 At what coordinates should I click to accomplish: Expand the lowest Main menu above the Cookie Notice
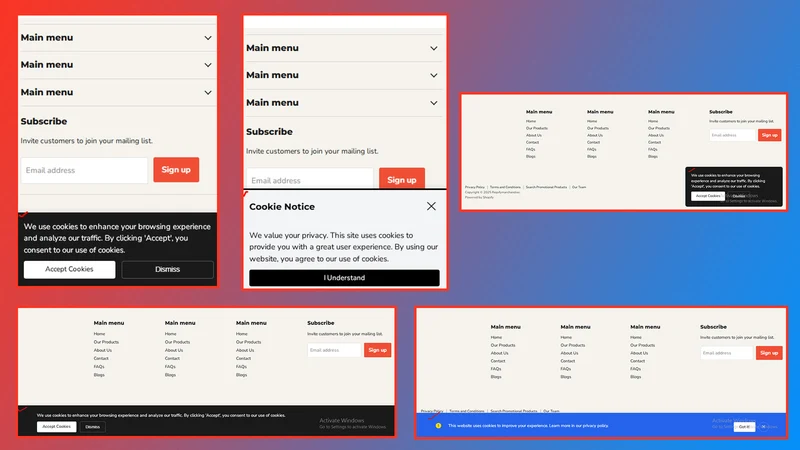point(344,103)
